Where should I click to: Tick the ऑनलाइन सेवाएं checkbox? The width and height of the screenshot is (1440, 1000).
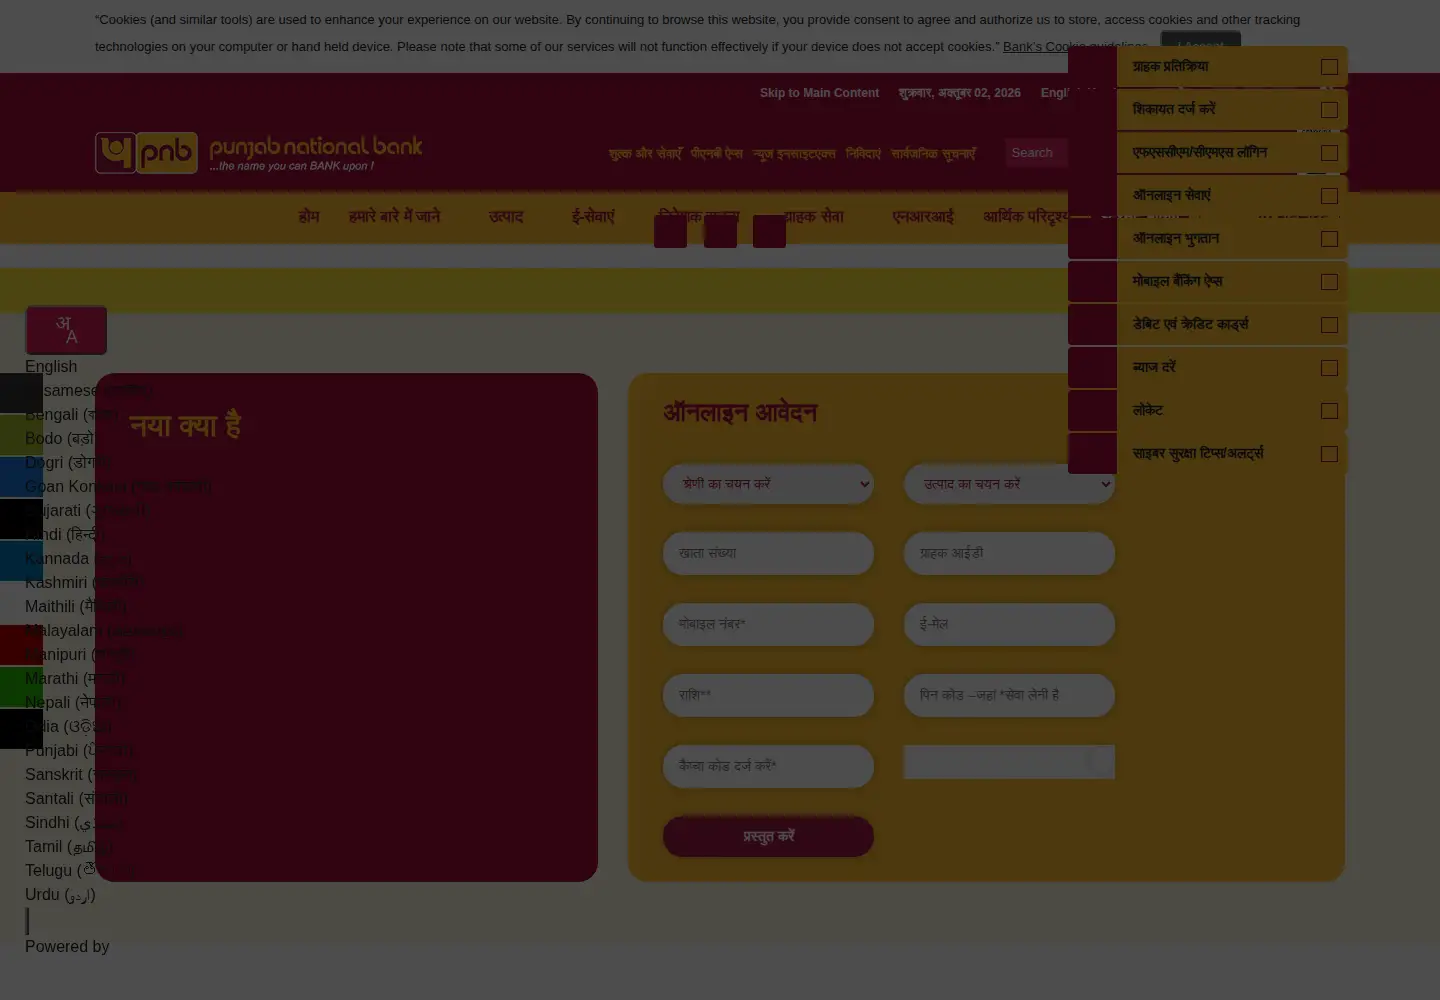coord(1329,196)
